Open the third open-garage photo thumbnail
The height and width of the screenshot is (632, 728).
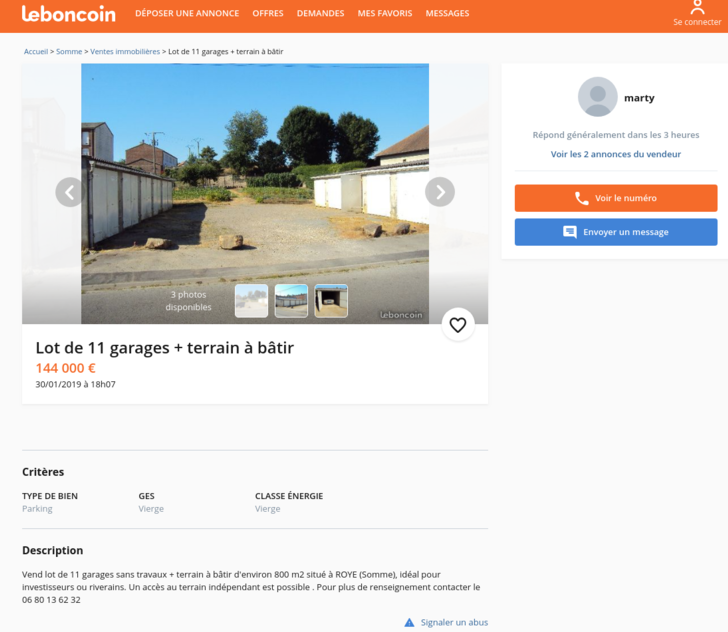point(331,301)
